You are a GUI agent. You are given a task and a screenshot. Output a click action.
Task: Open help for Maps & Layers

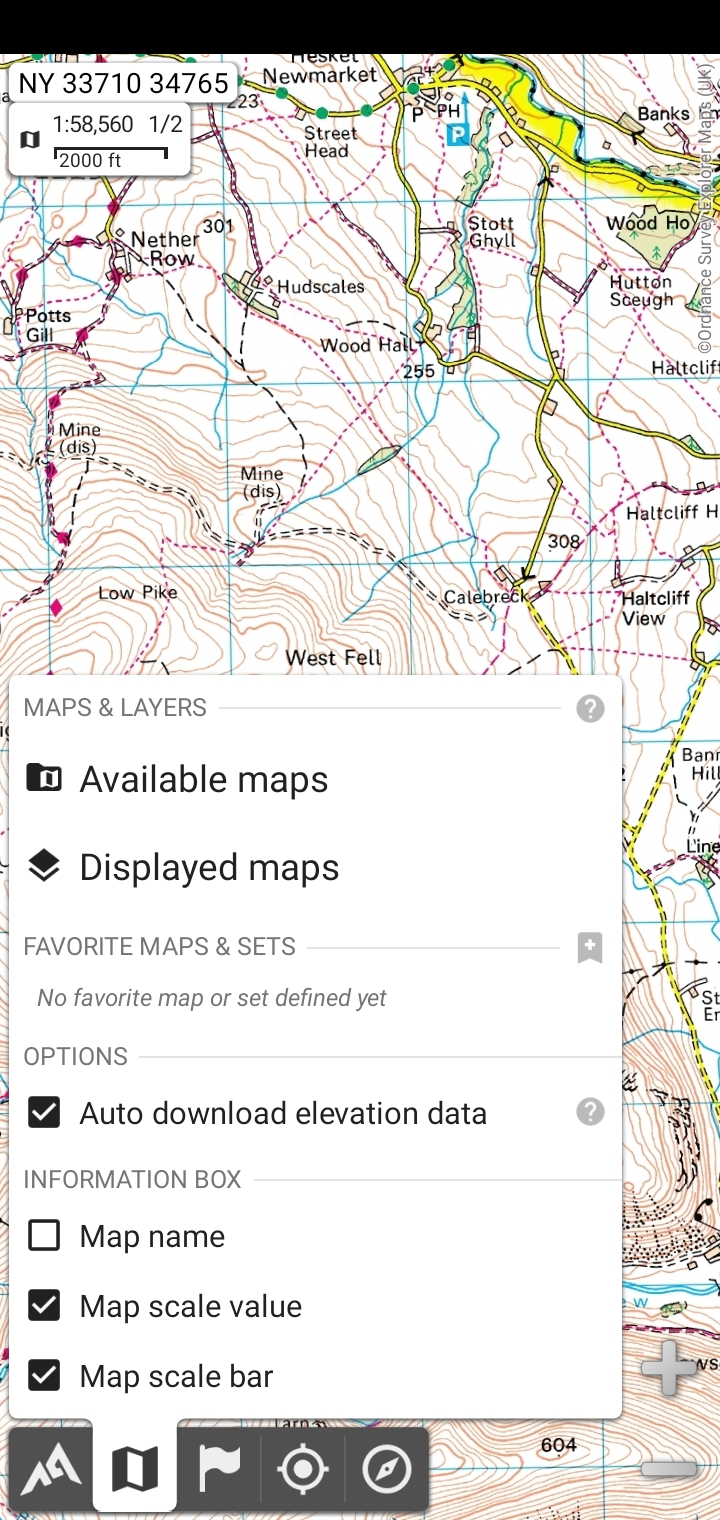pos(590,709)
